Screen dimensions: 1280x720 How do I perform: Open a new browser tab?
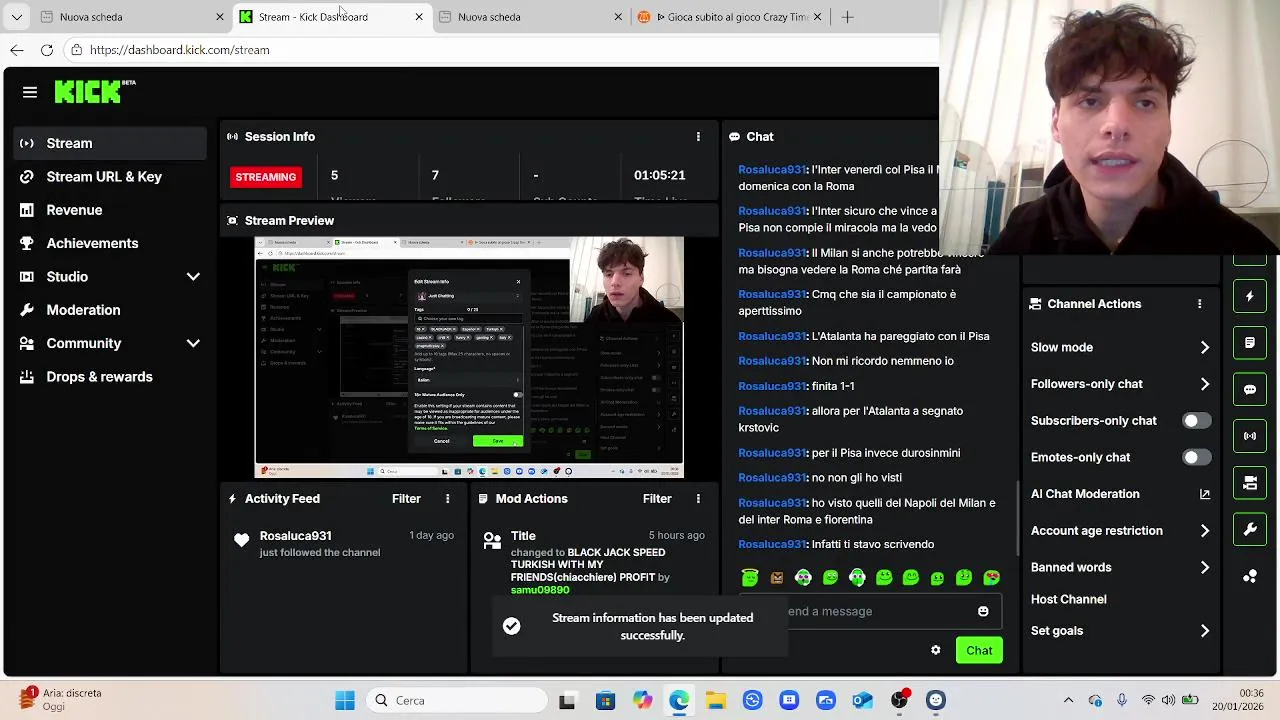pos(847,17)
